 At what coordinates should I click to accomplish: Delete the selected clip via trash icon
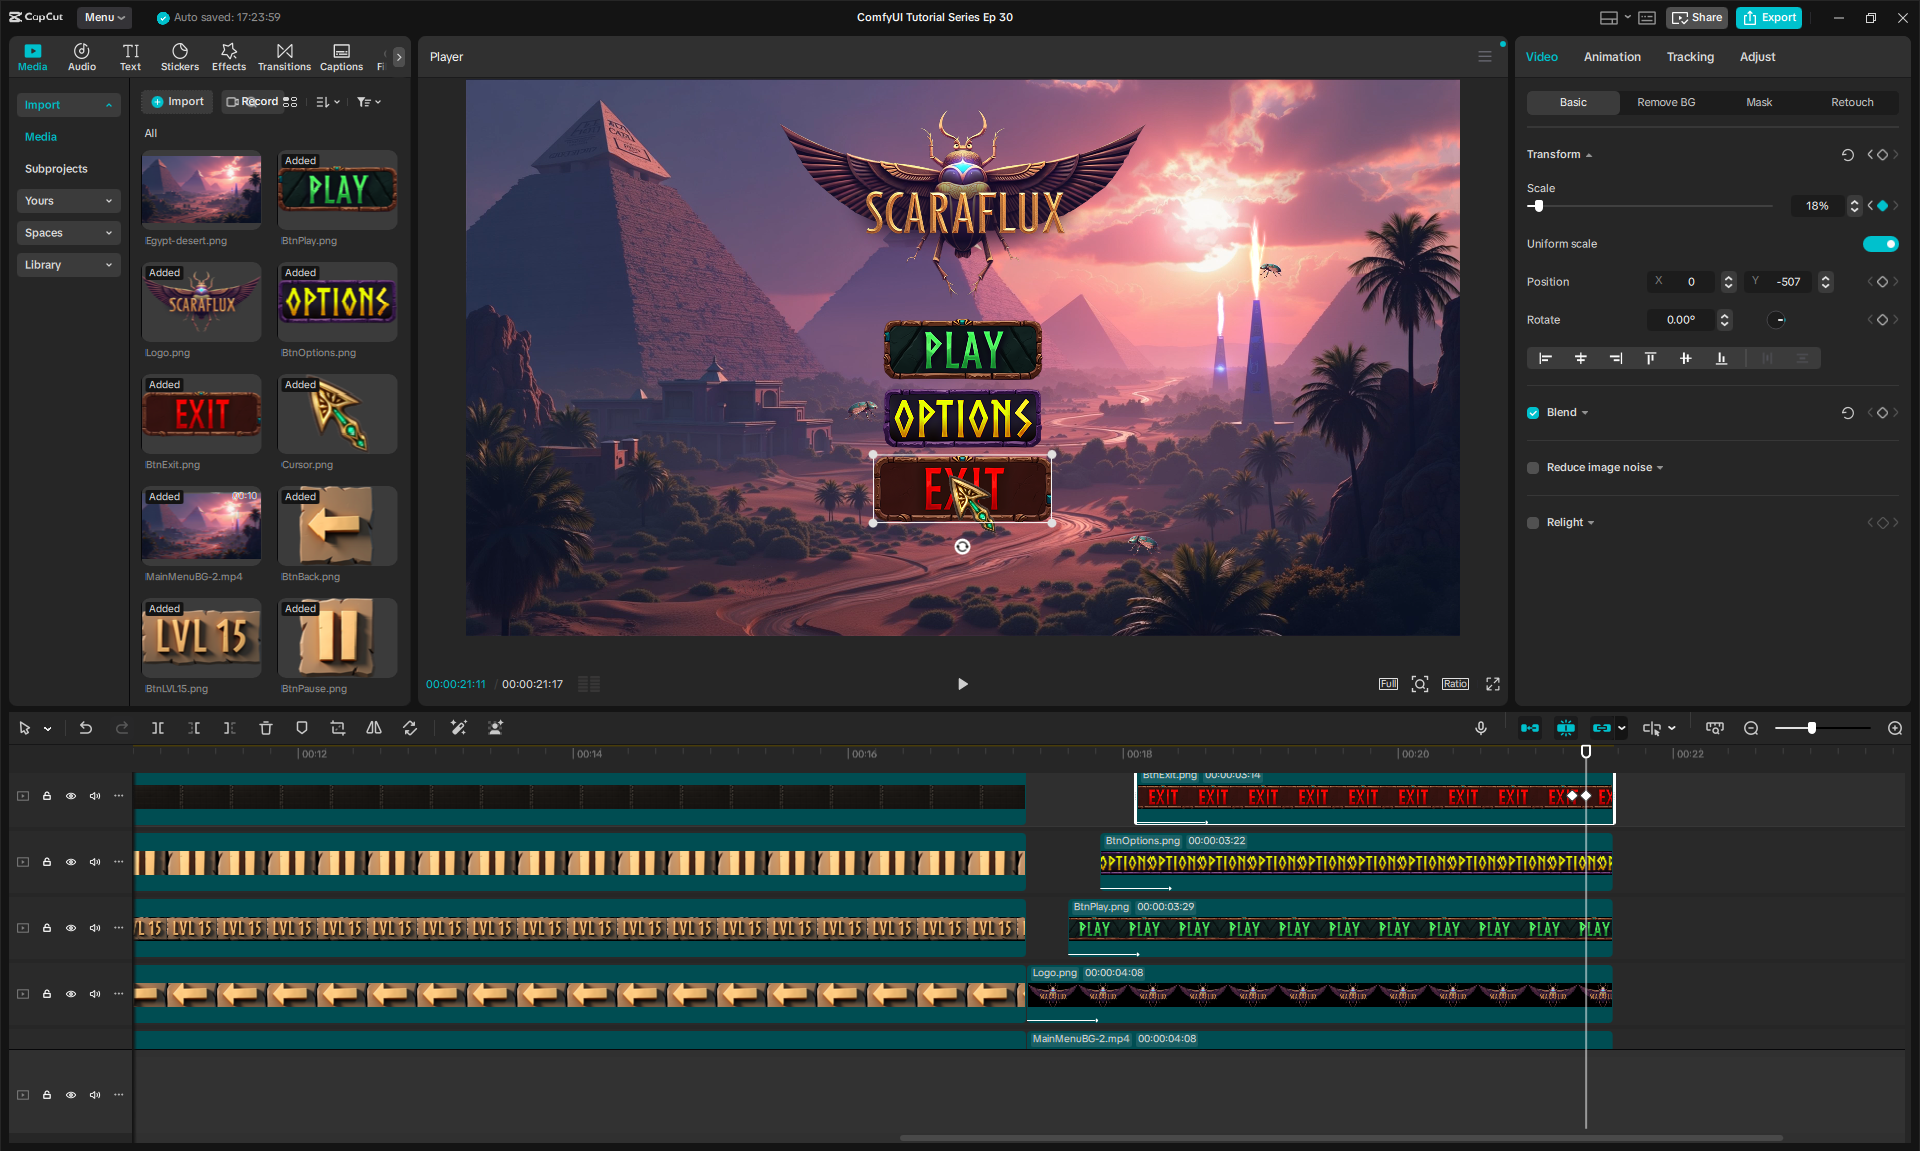[266, 728]
